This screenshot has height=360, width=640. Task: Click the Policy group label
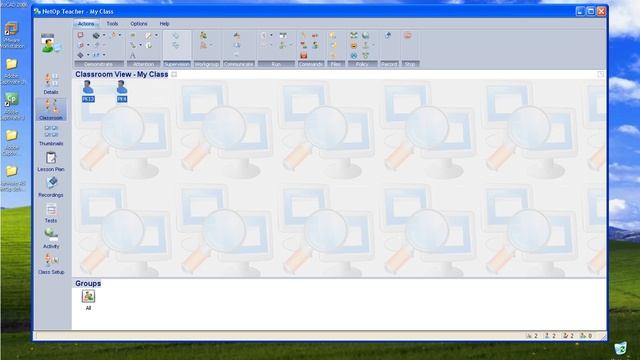click(x=362, y=64)
